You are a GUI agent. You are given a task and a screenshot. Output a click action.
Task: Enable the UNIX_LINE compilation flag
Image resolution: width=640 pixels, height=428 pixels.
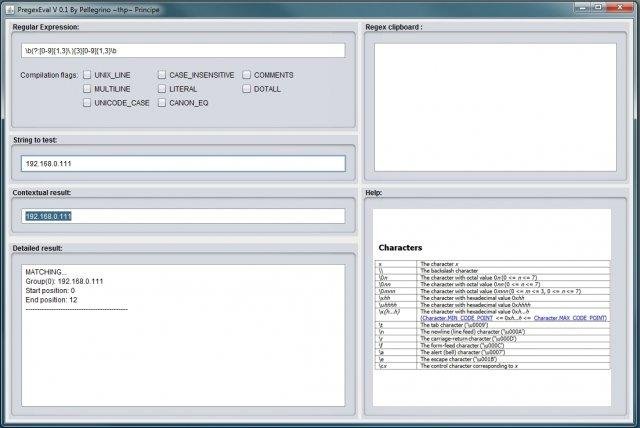pos(87,75)
